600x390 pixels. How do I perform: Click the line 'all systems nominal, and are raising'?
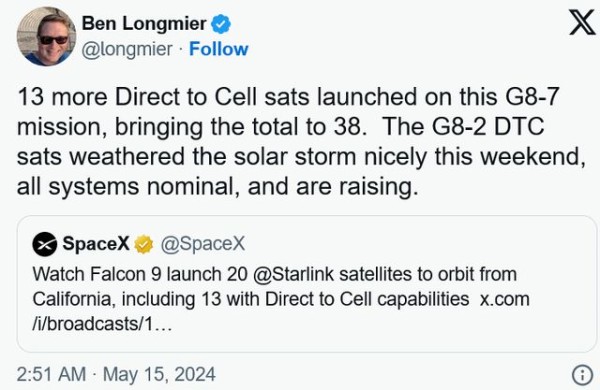217,187
